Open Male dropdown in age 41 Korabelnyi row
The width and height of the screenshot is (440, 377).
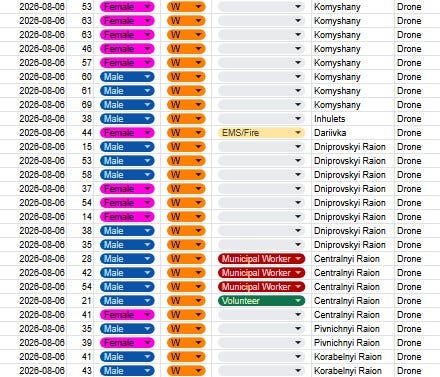tap(127, 357)
